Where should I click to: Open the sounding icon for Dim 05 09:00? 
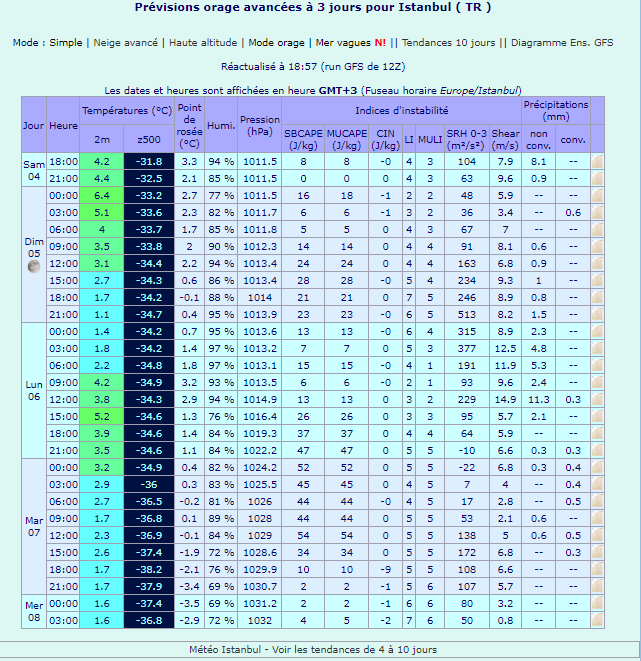coord(597,247)
